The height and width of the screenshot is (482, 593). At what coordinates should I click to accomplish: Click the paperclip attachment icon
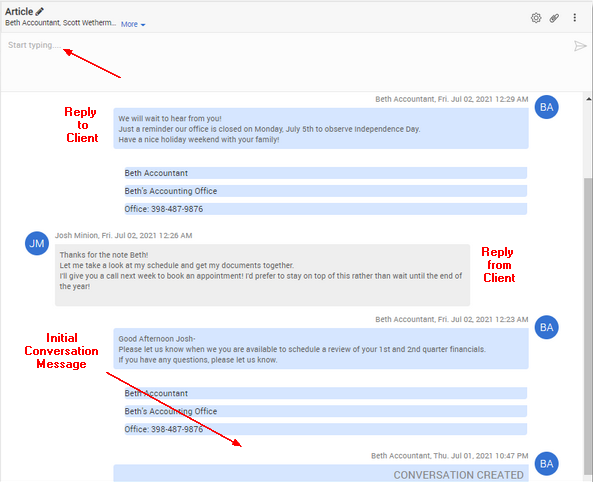(x=554, y=18)
